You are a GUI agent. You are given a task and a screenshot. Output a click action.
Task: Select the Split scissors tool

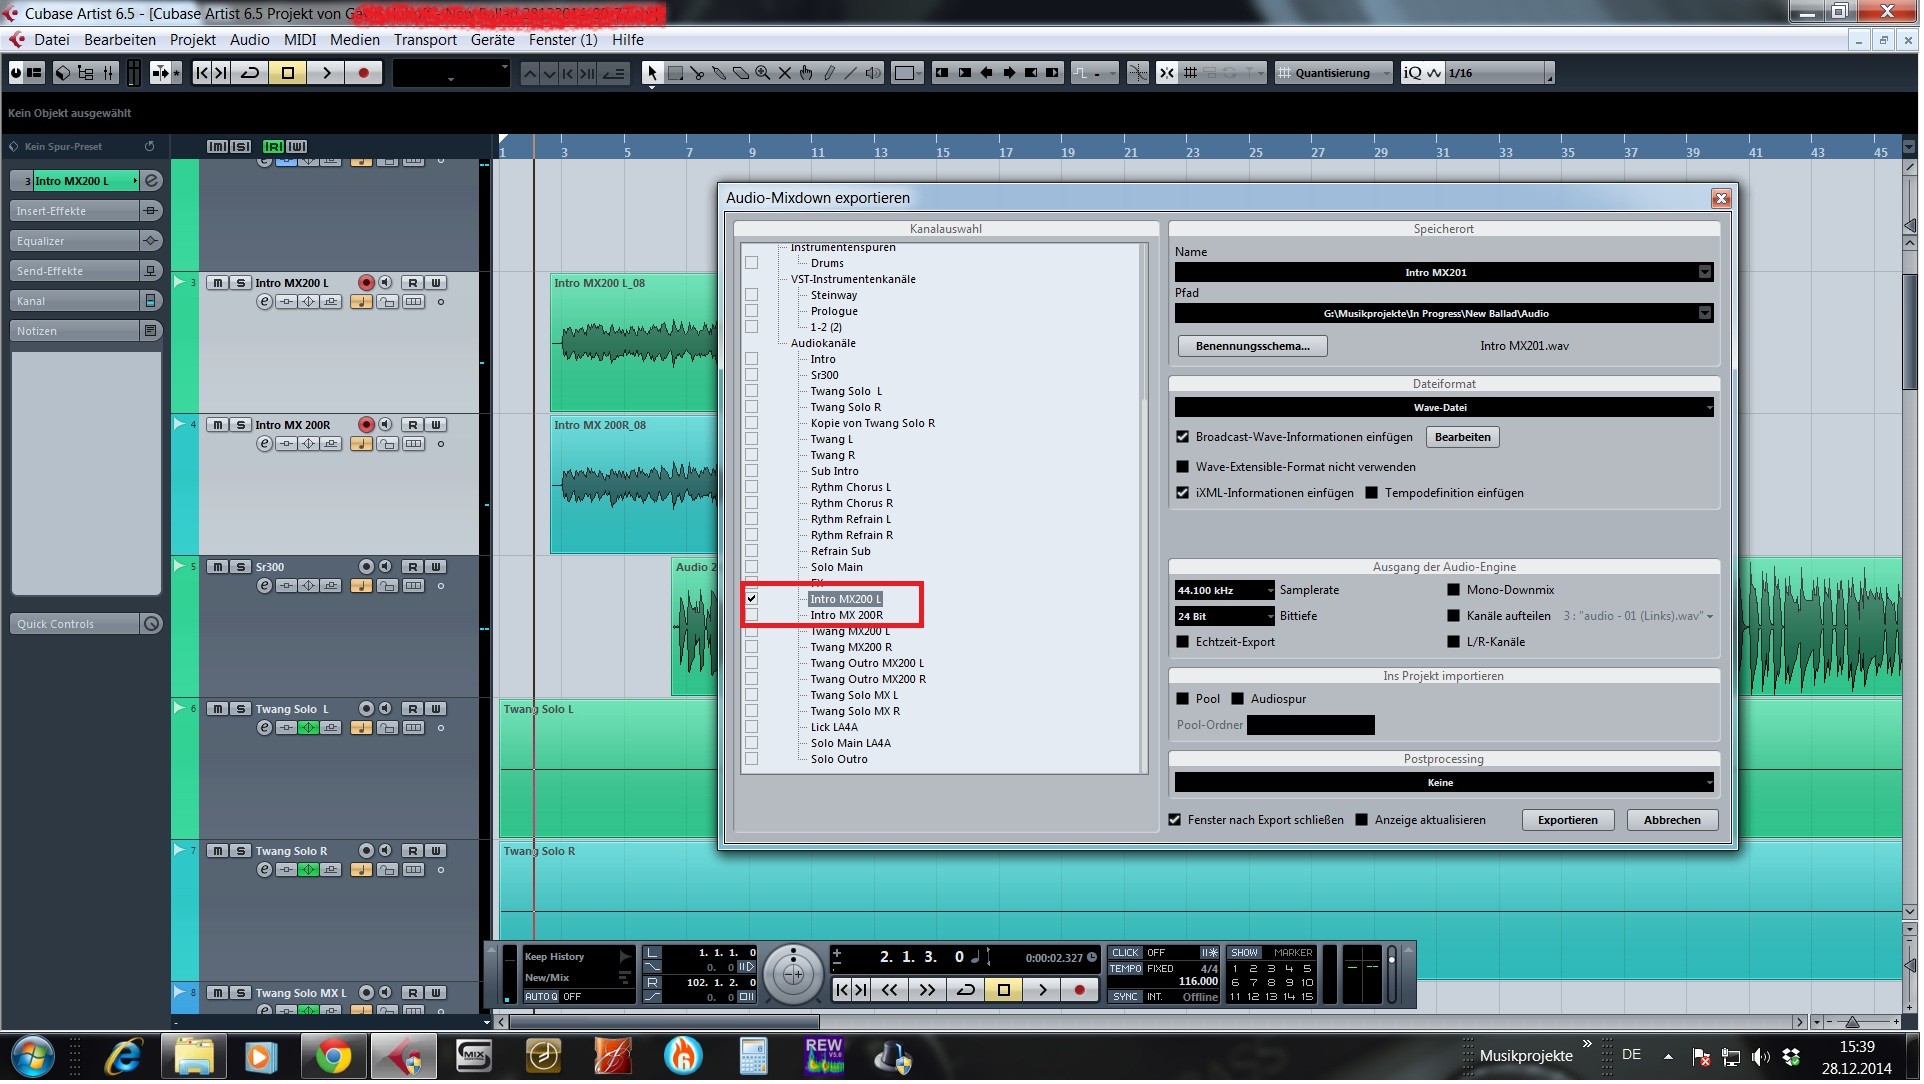click(698, 73)
